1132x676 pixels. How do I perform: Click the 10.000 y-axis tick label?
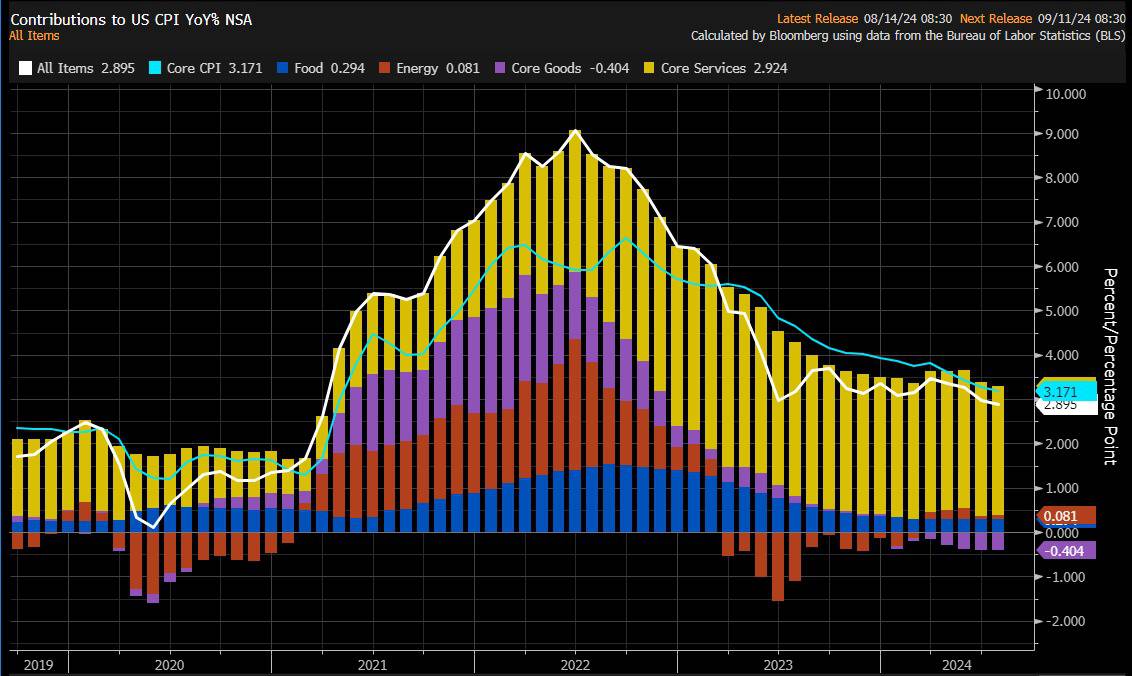[1064, 94]
